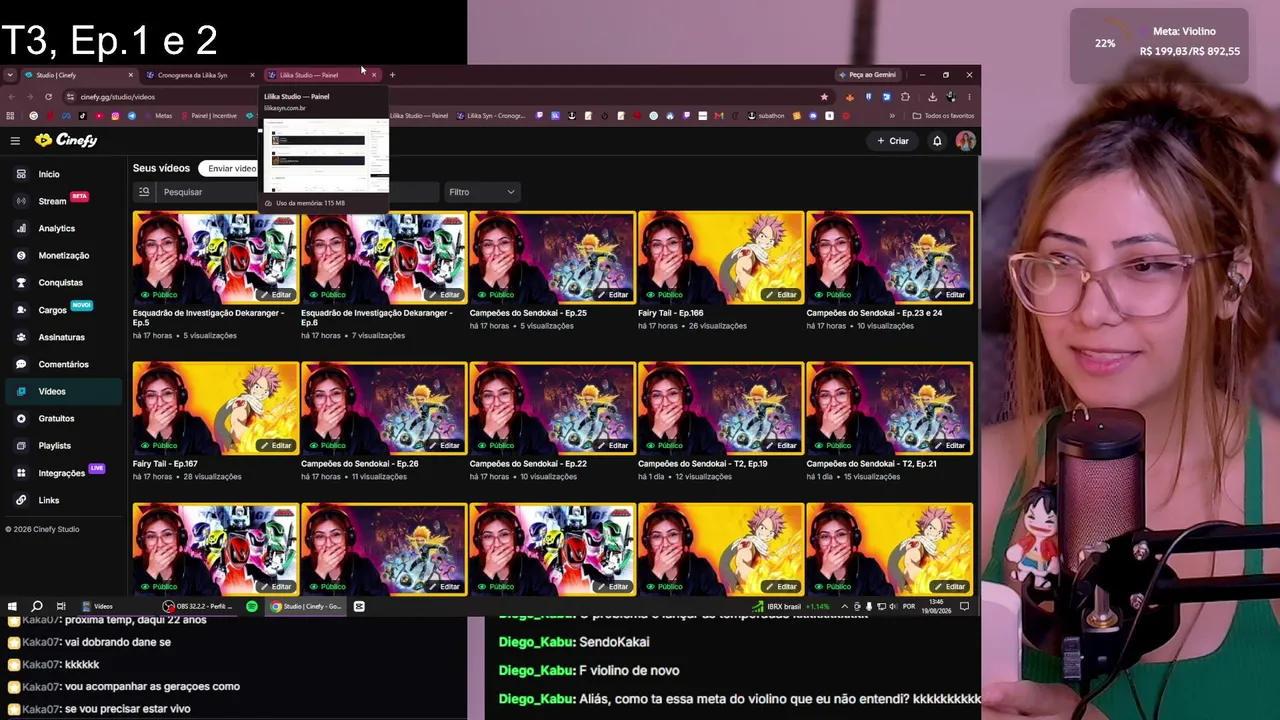Click the Criar button
The image size is (1280, 720).
click(892, 141)
